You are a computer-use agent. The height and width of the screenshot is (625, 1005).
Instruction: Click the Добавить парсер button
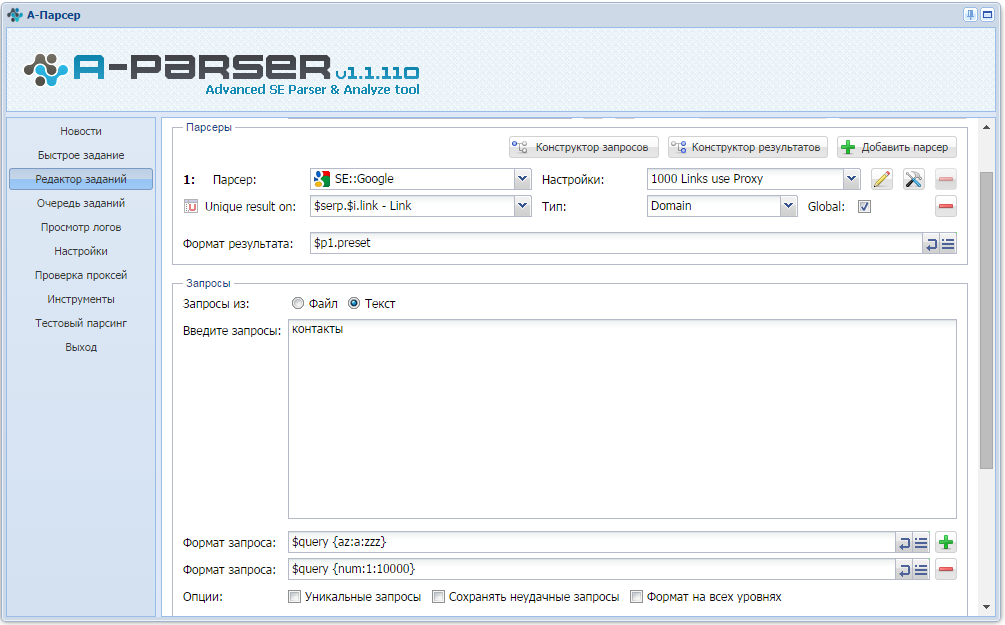[897, 147]
